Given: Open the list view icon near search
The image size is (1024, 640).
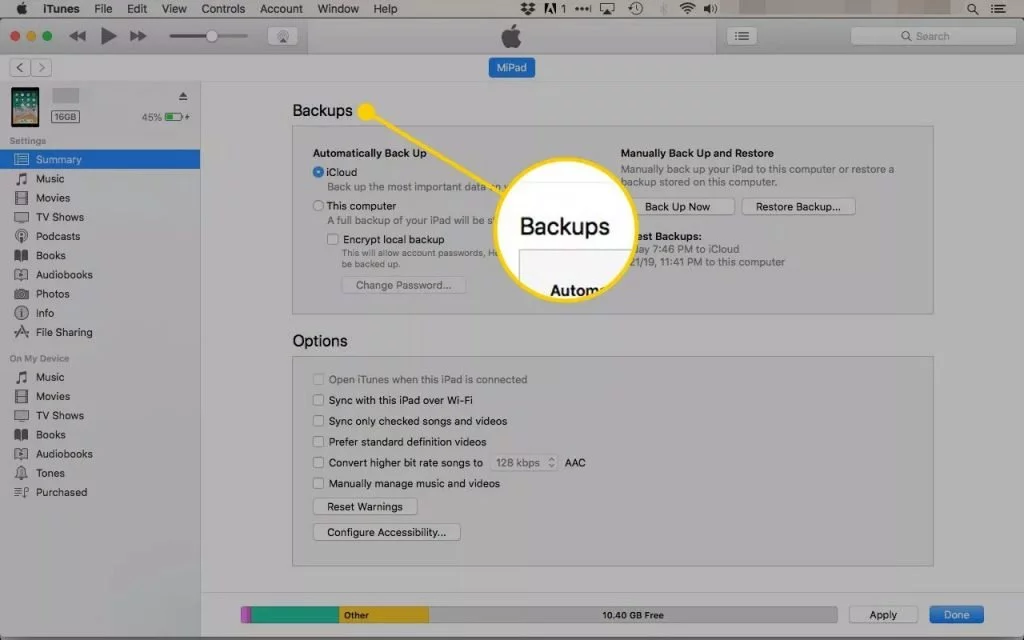Looking at the screenshot, I should click(740, 36).
